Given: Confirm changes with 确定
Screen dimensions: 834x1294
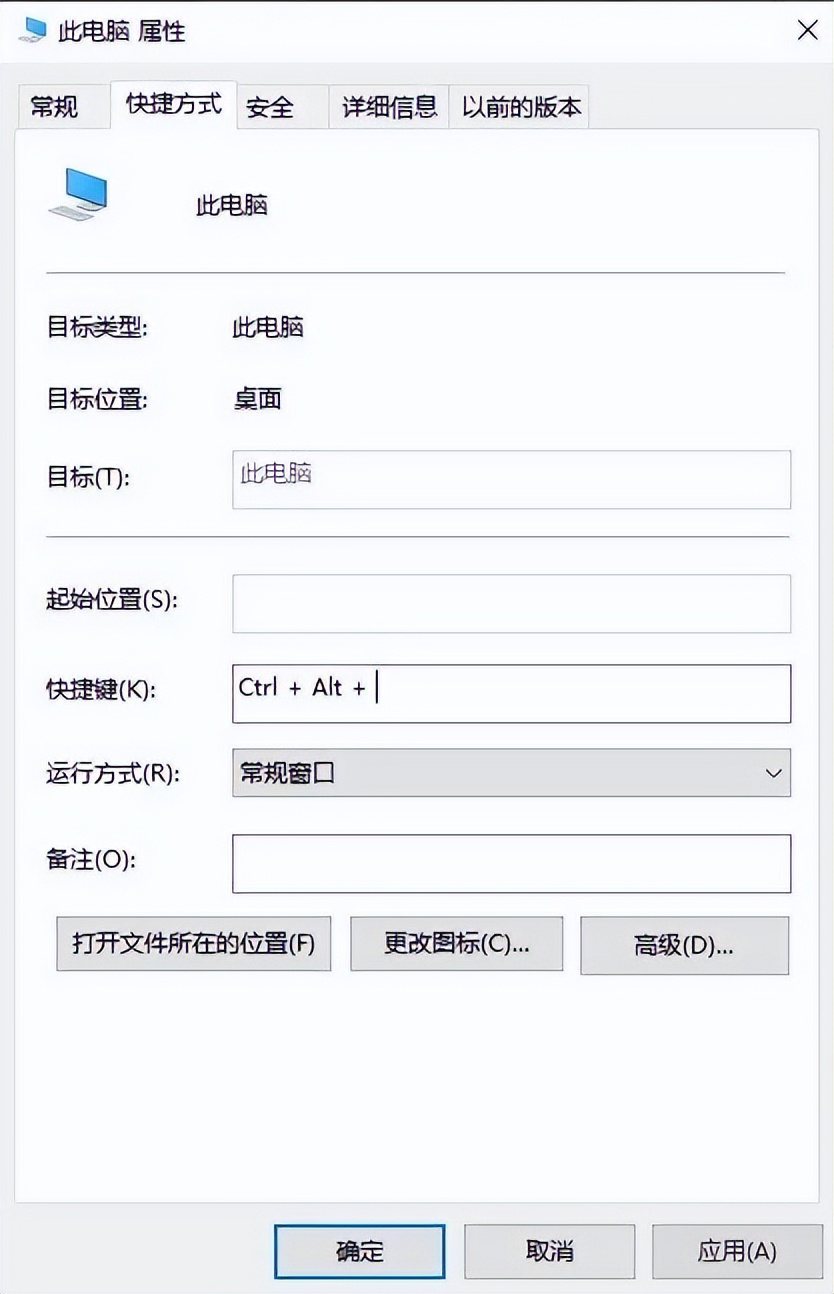Looking at the screenshot, I should (x=359, y=1251).
